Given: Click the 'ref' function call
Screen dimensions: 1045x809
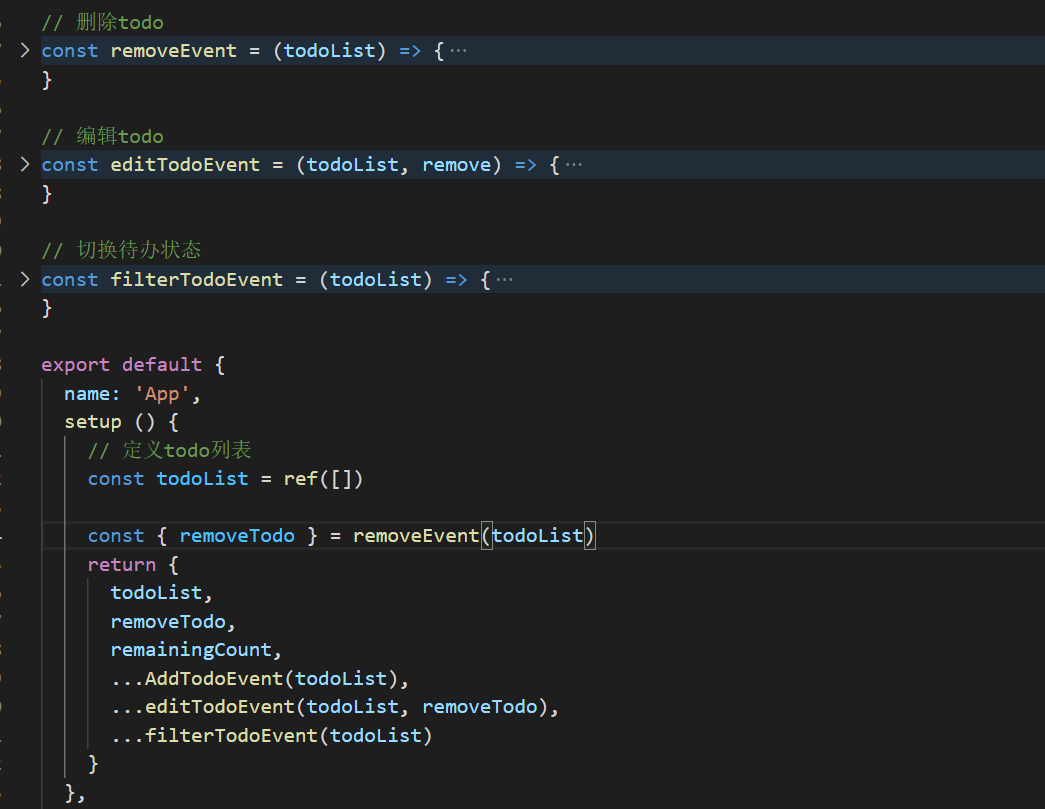Looking at the screenshot, I should [301, 479].
